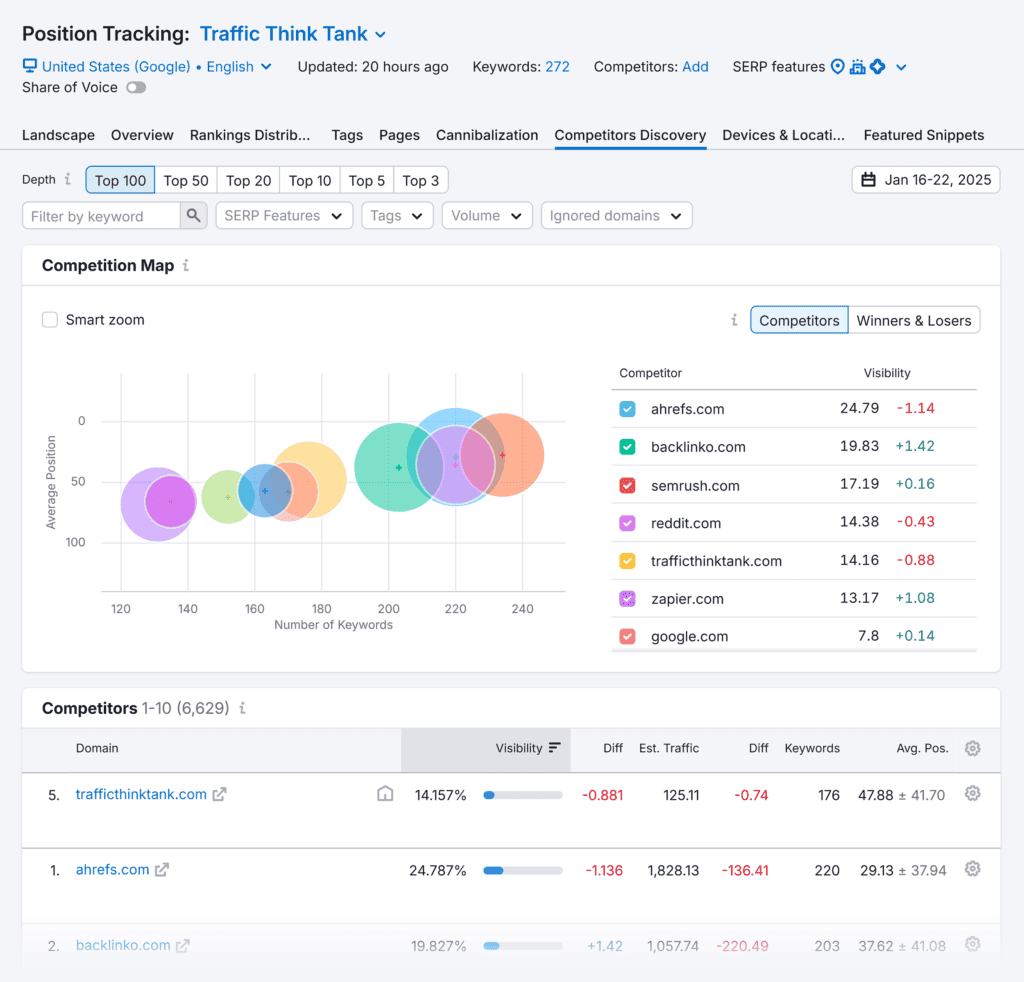Click the table settings gear in column header
This screenshot has width=1024, height=982.
click(972, 748)
